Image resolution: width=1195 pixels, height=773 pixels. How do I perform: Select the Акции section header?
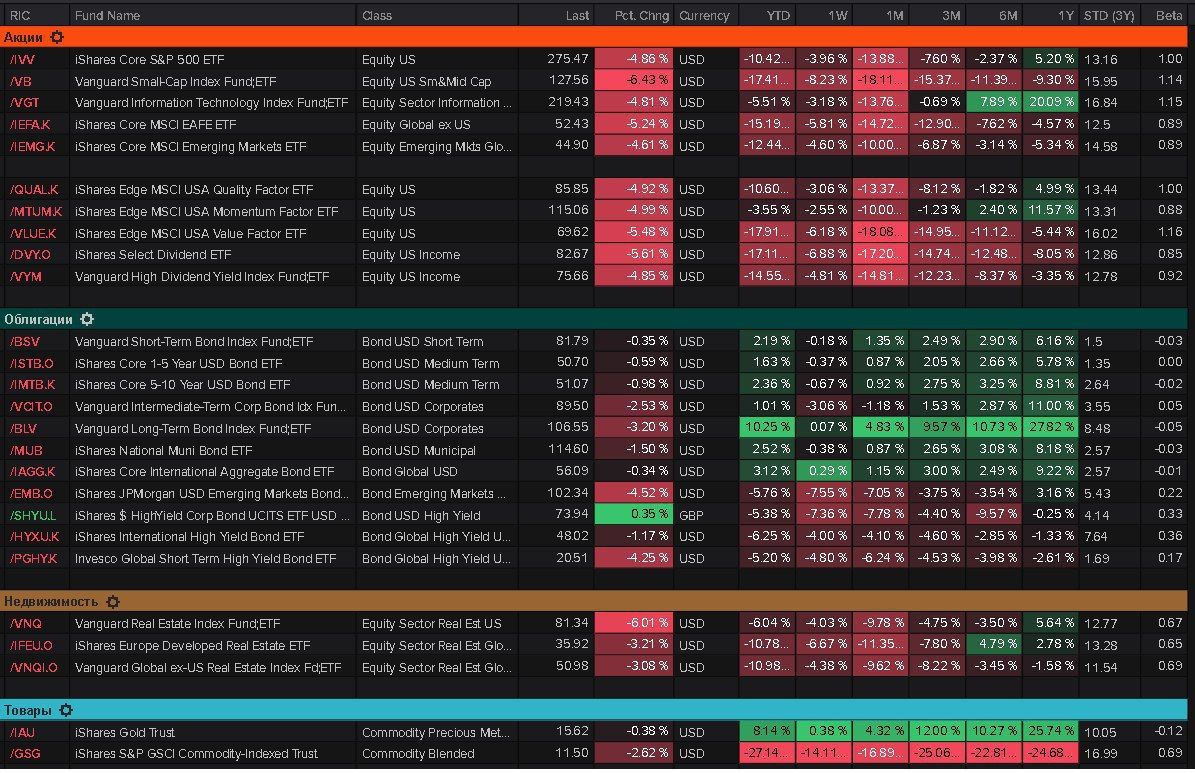[594, 37]
